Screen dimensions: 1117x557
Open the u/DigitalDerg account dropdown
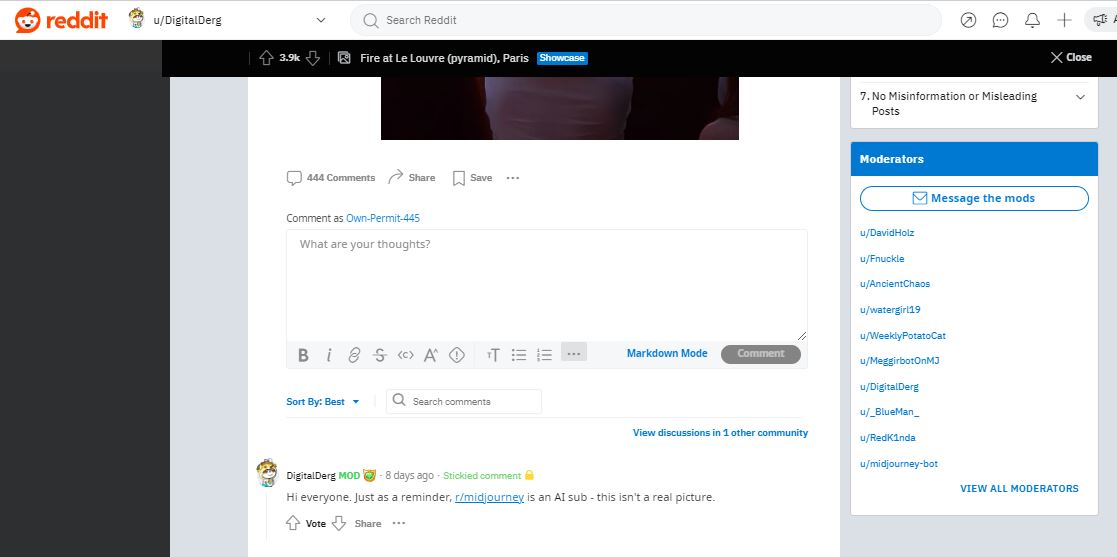click(227, 20)
